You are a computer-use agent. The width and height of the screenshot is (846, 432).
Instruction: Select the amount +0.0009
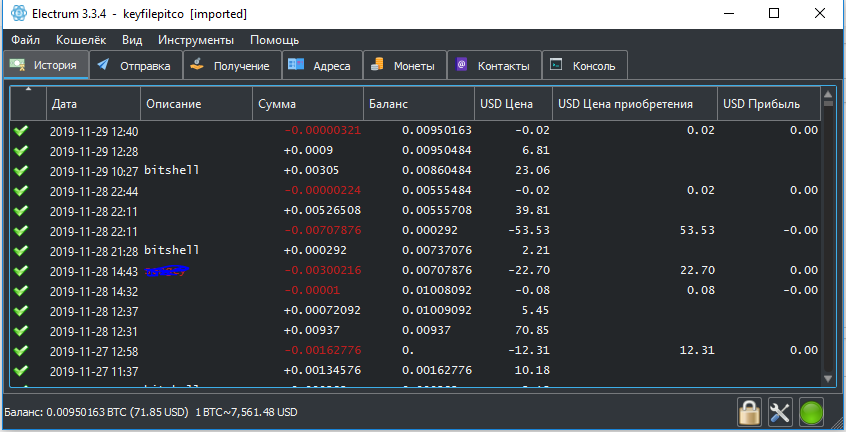[x=308, y=150]
